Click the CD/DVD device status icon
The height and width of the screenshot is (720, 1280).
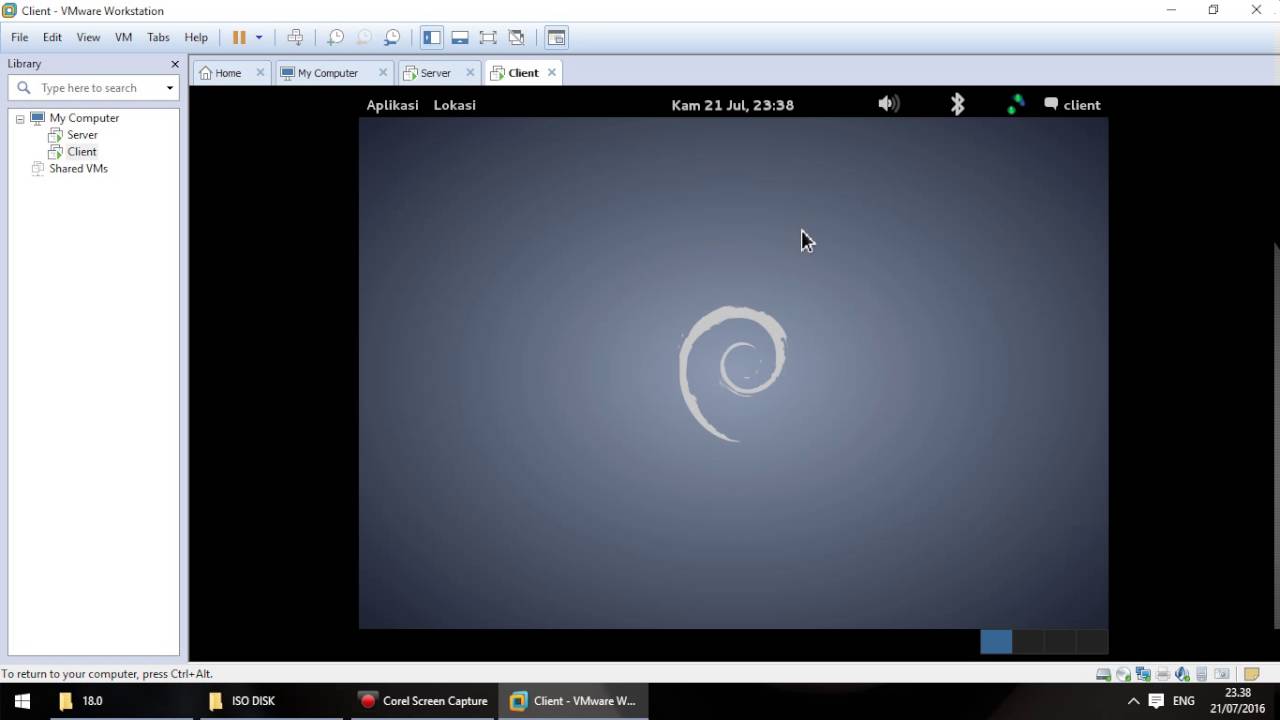coord(1123,674)
